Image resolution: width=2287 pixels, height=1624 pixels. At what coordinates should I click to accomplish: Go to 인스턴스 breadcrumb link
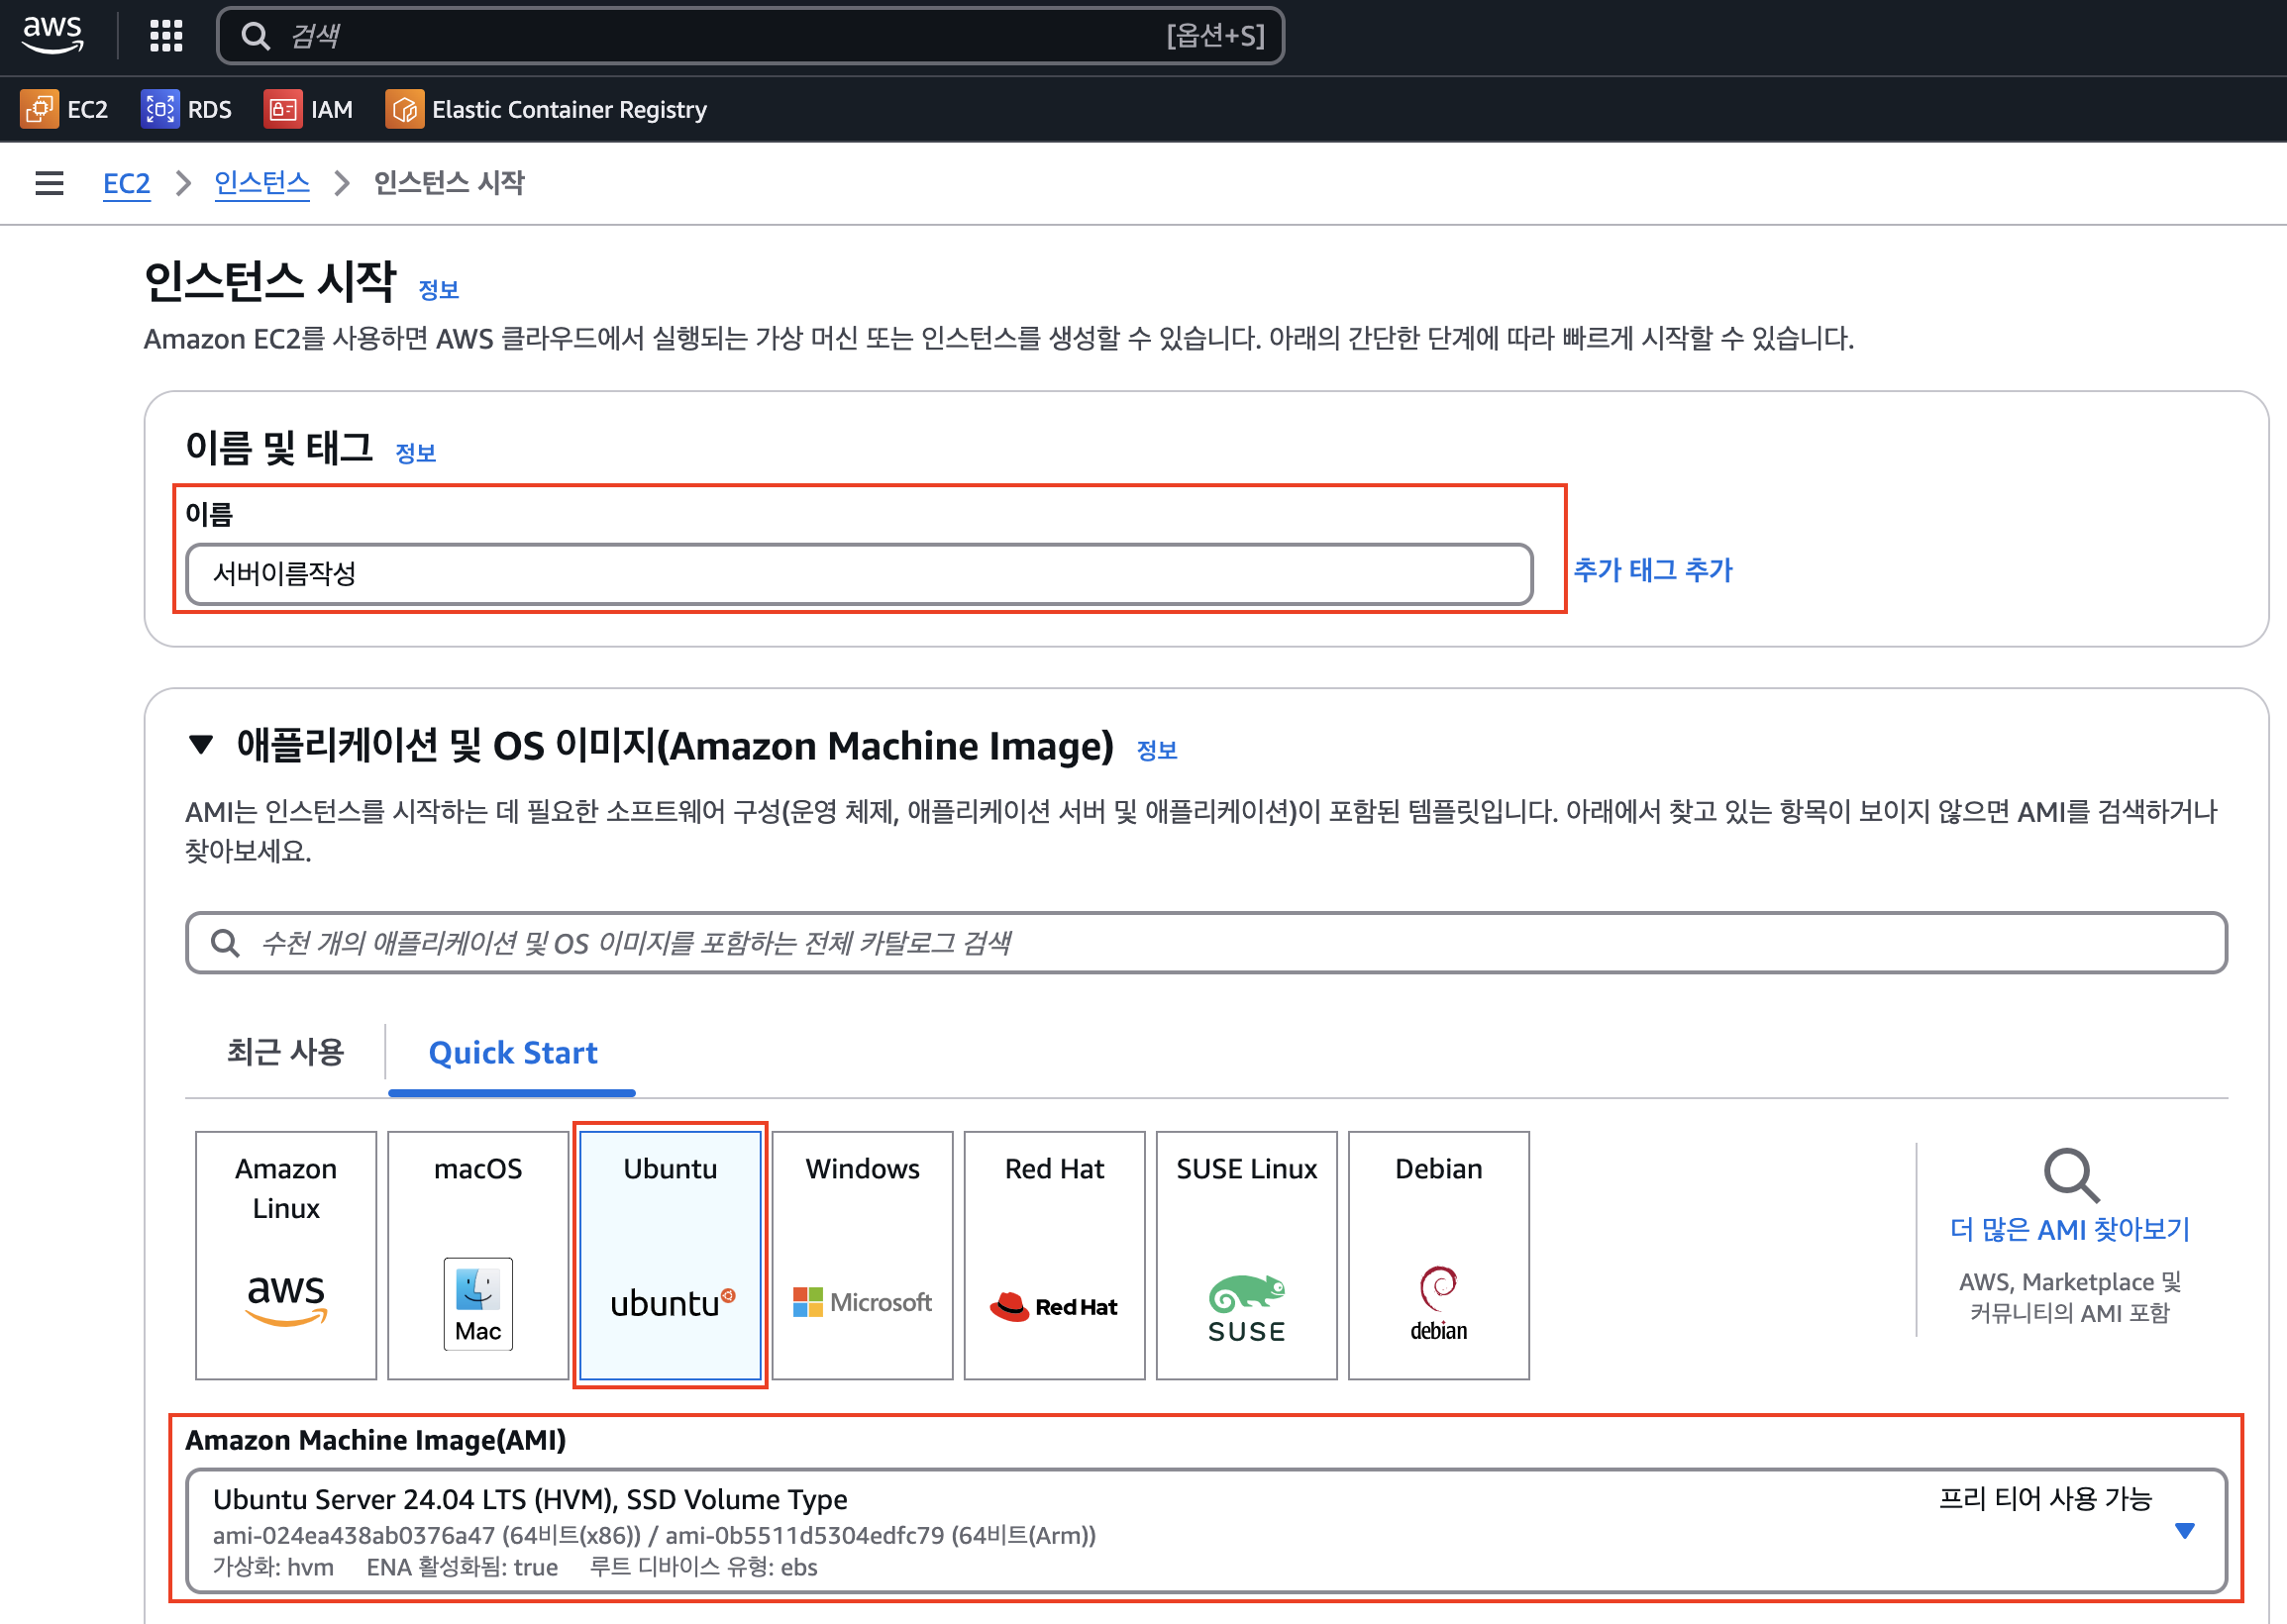point(262,183)
